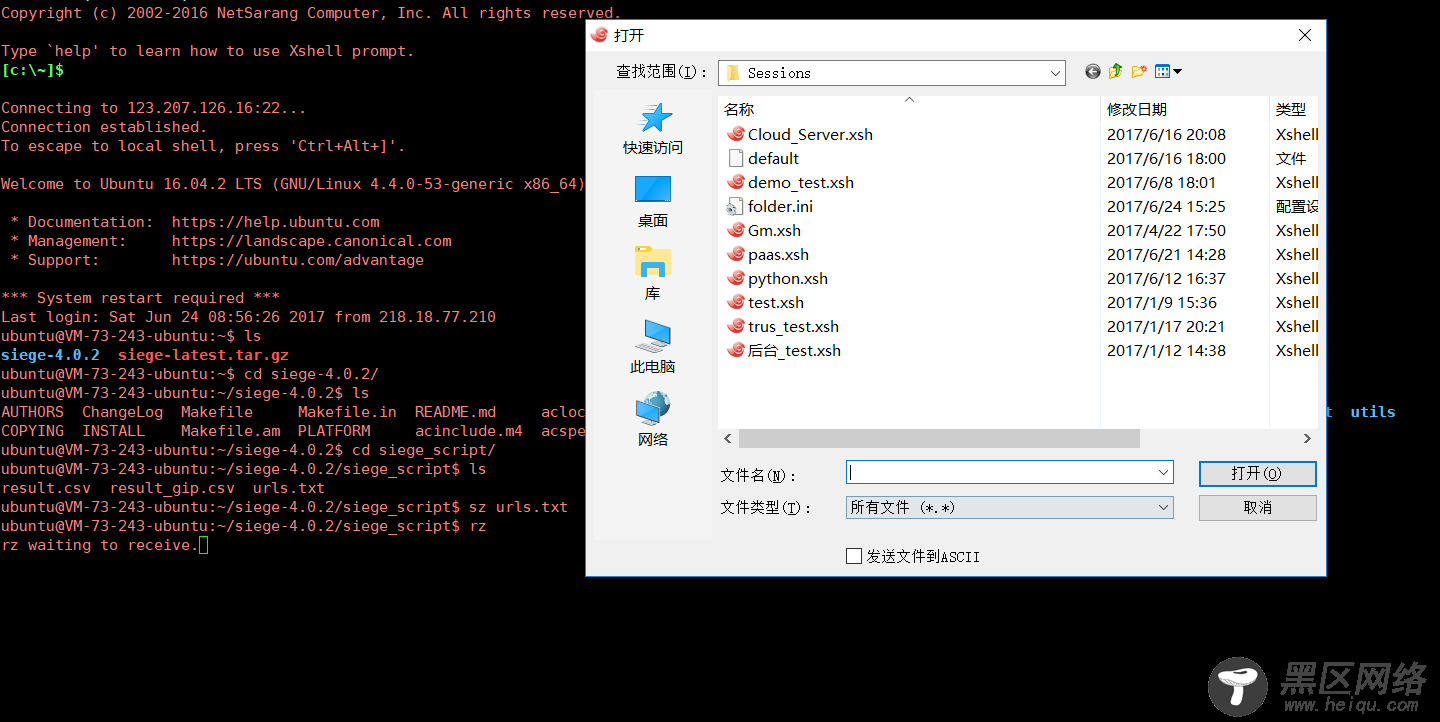The height and width of the screenshot is (722, 1440).
Task: Click the horizontal scrollbar thumb in file list
Action: click(x=939, y=438)
